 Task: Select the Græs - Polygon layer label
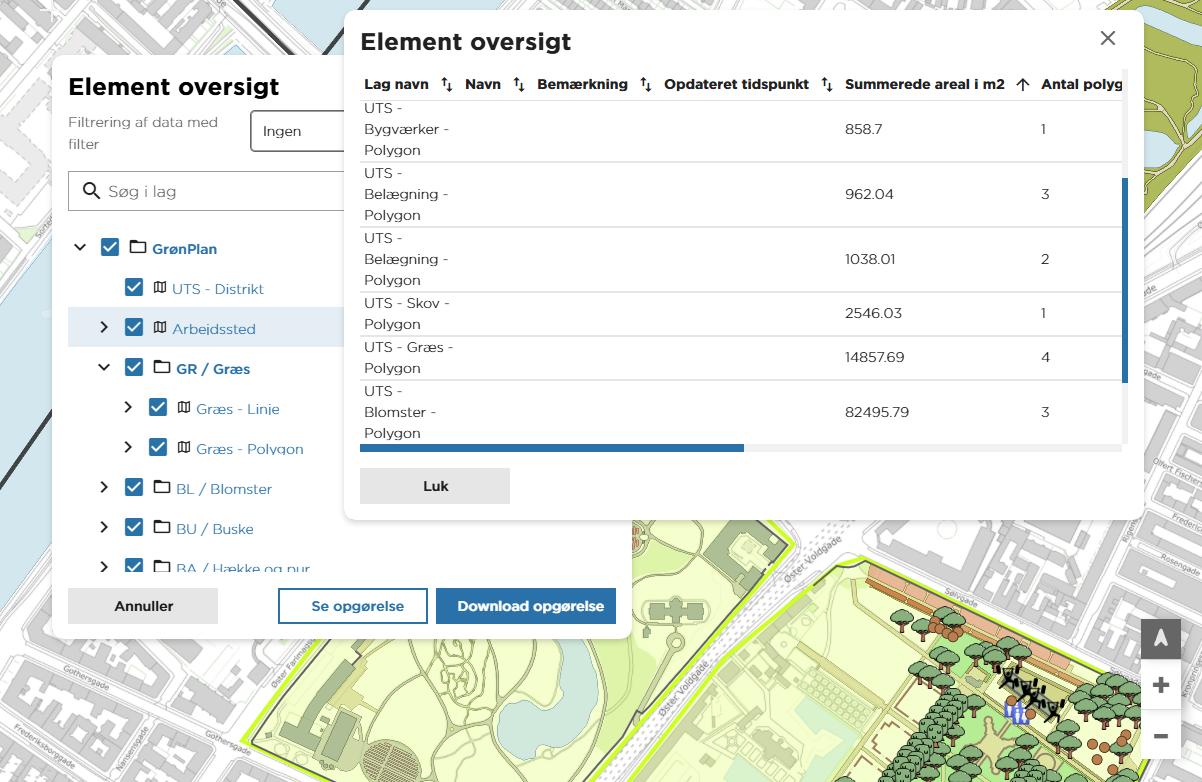pos(250,449)
